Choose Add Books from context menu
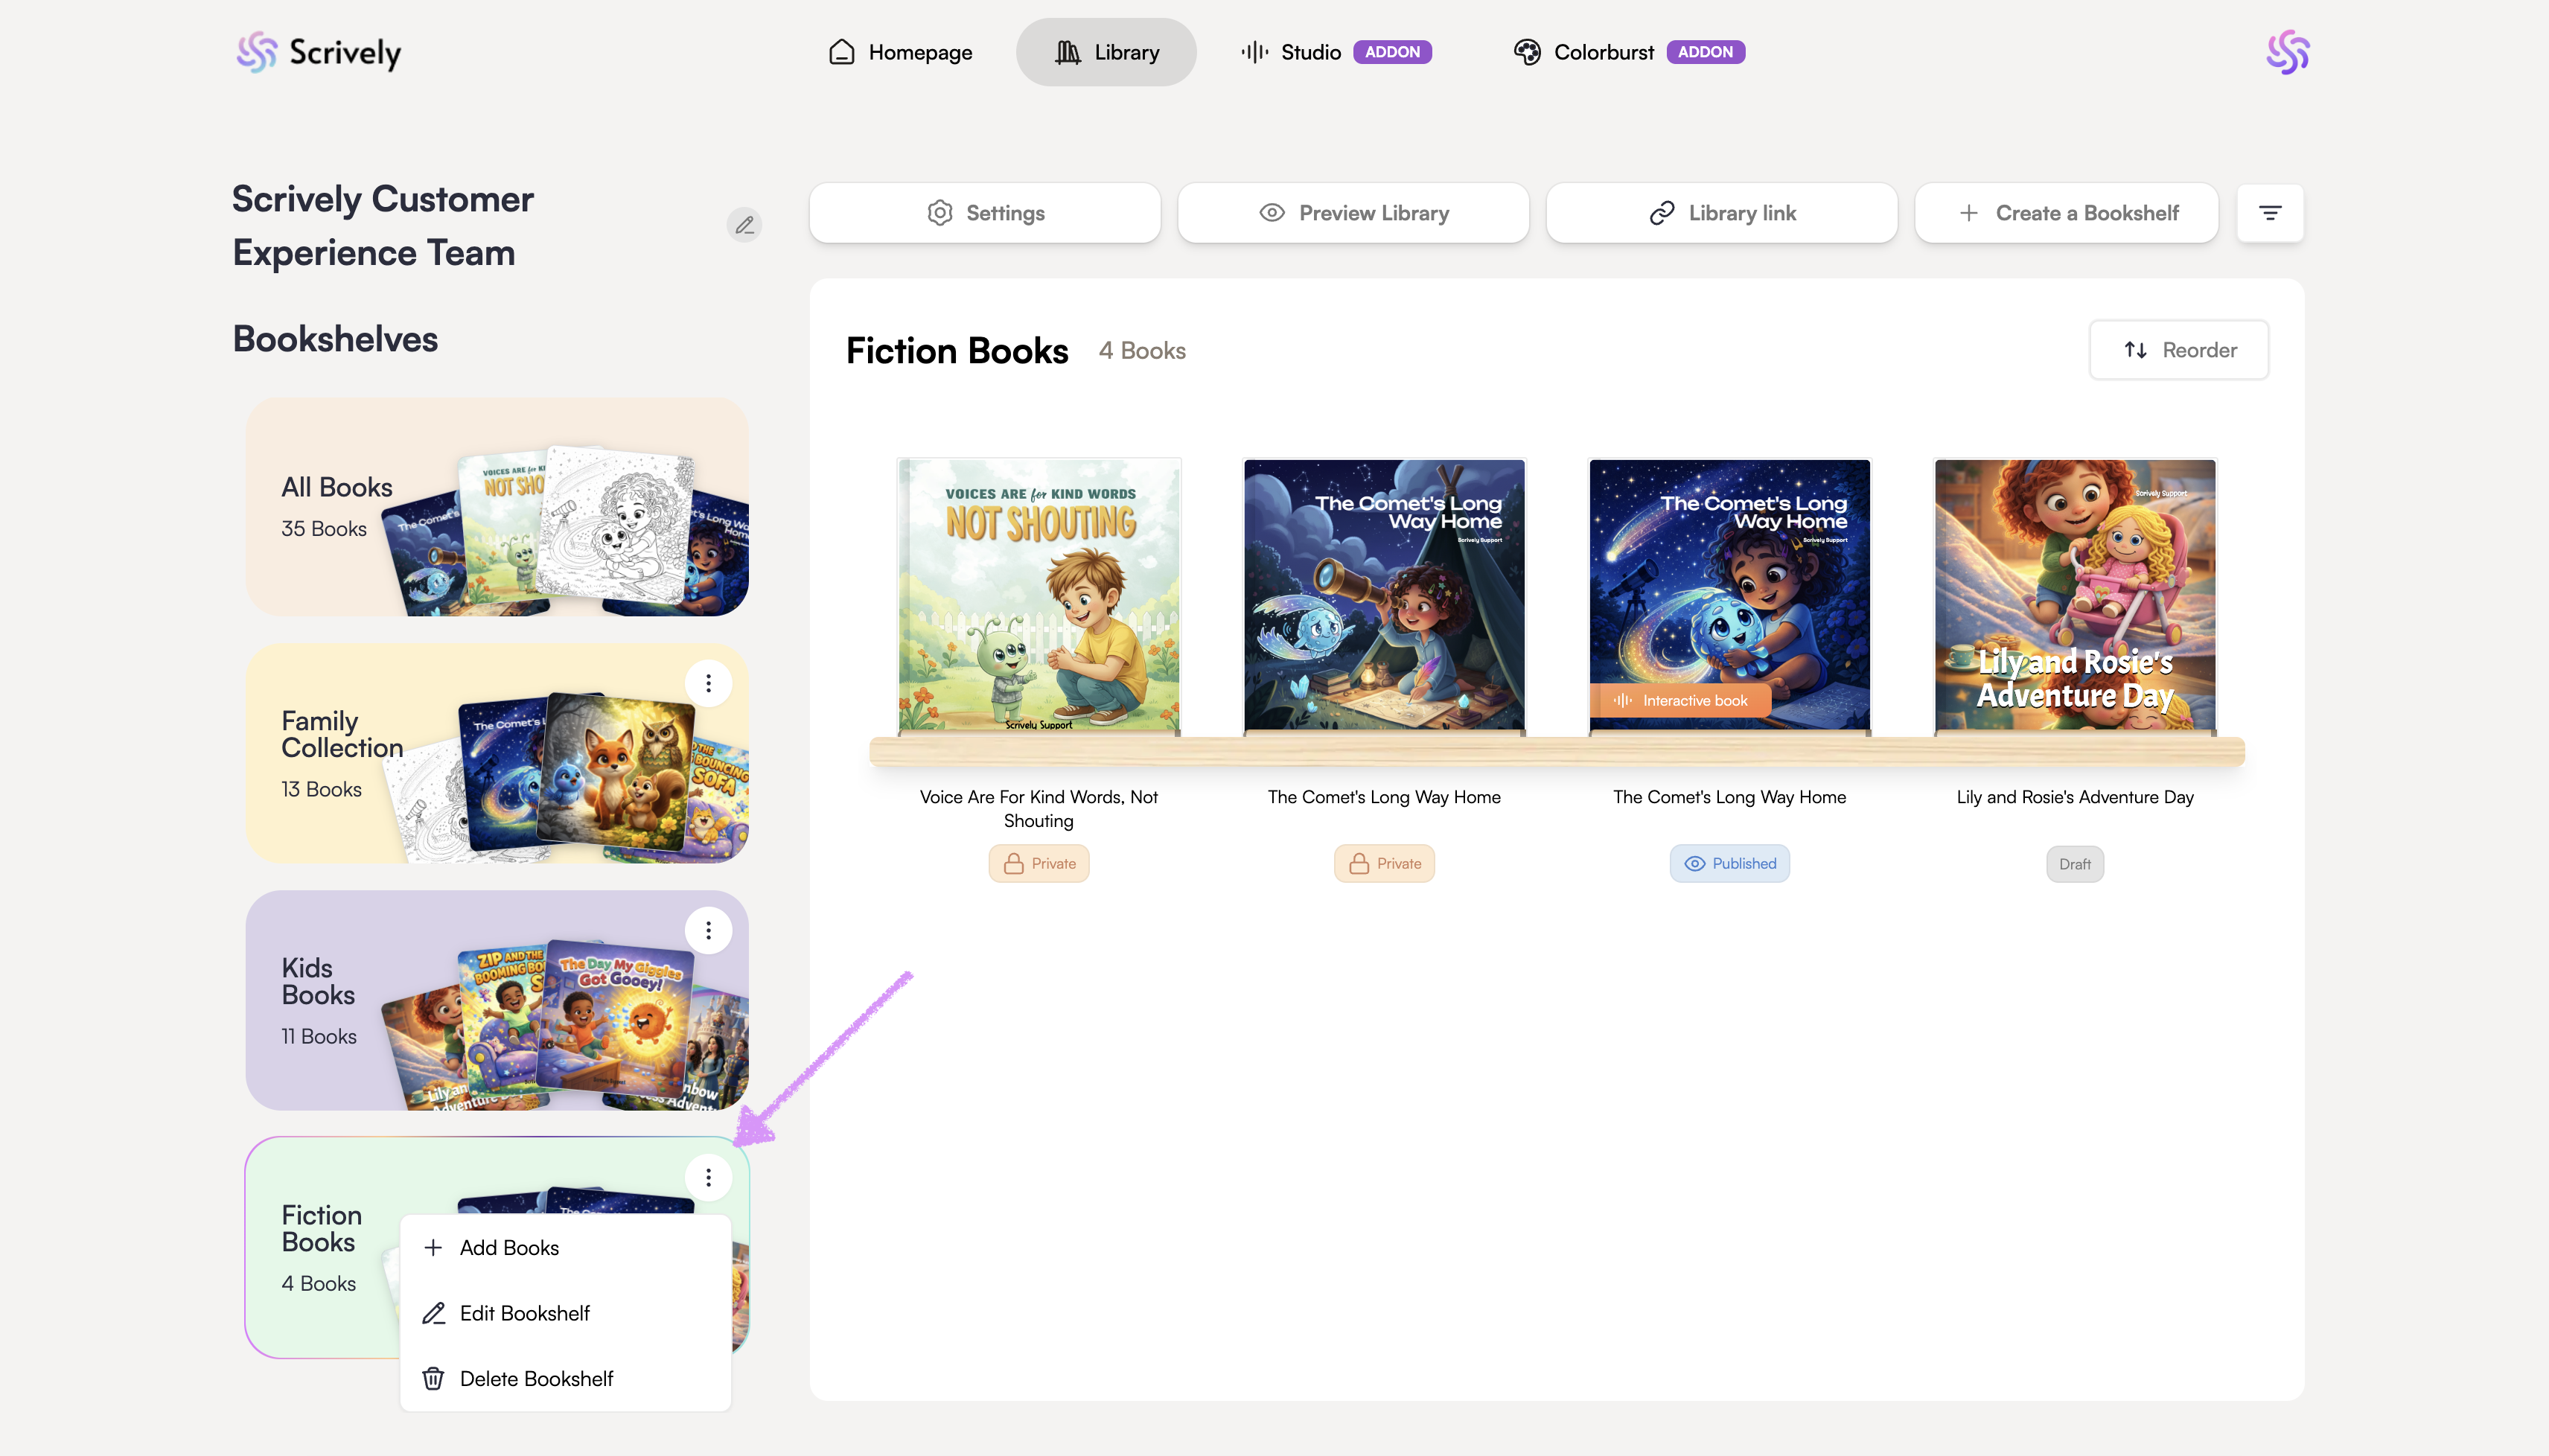The height and width of the screenshot is (1456, 2549). (x=509, y=1247)
